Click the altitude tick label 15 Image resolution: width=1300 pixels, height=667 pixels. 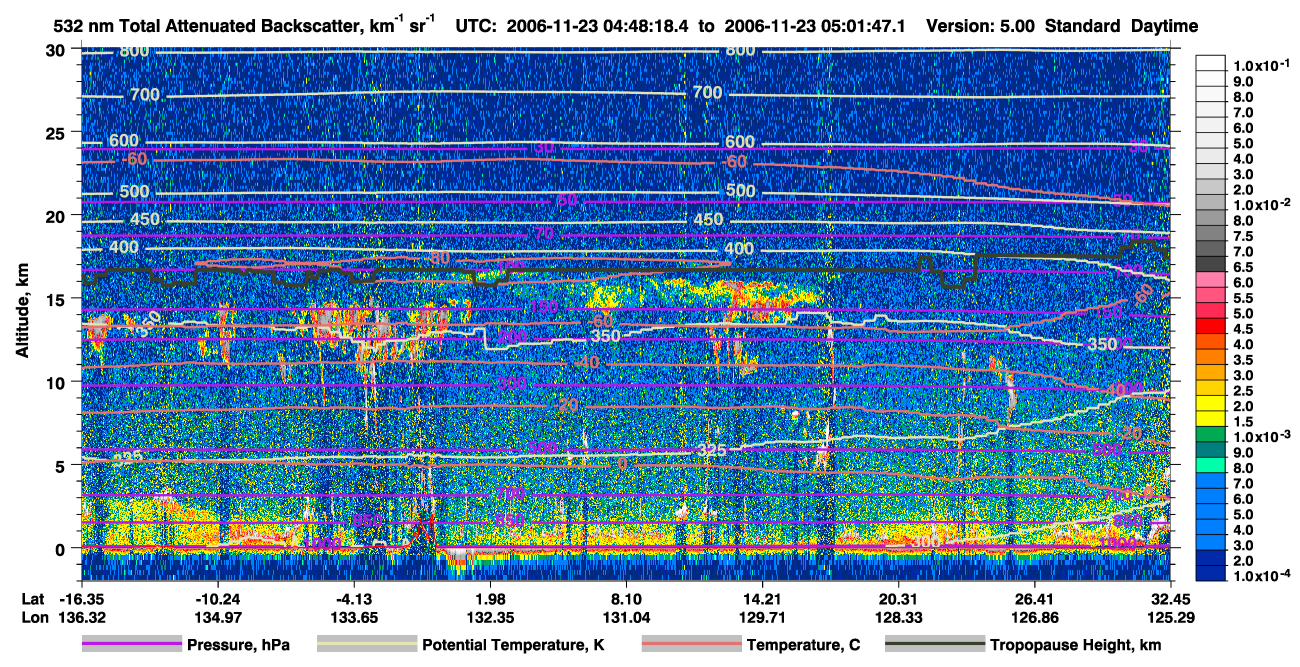click(57, 298)
